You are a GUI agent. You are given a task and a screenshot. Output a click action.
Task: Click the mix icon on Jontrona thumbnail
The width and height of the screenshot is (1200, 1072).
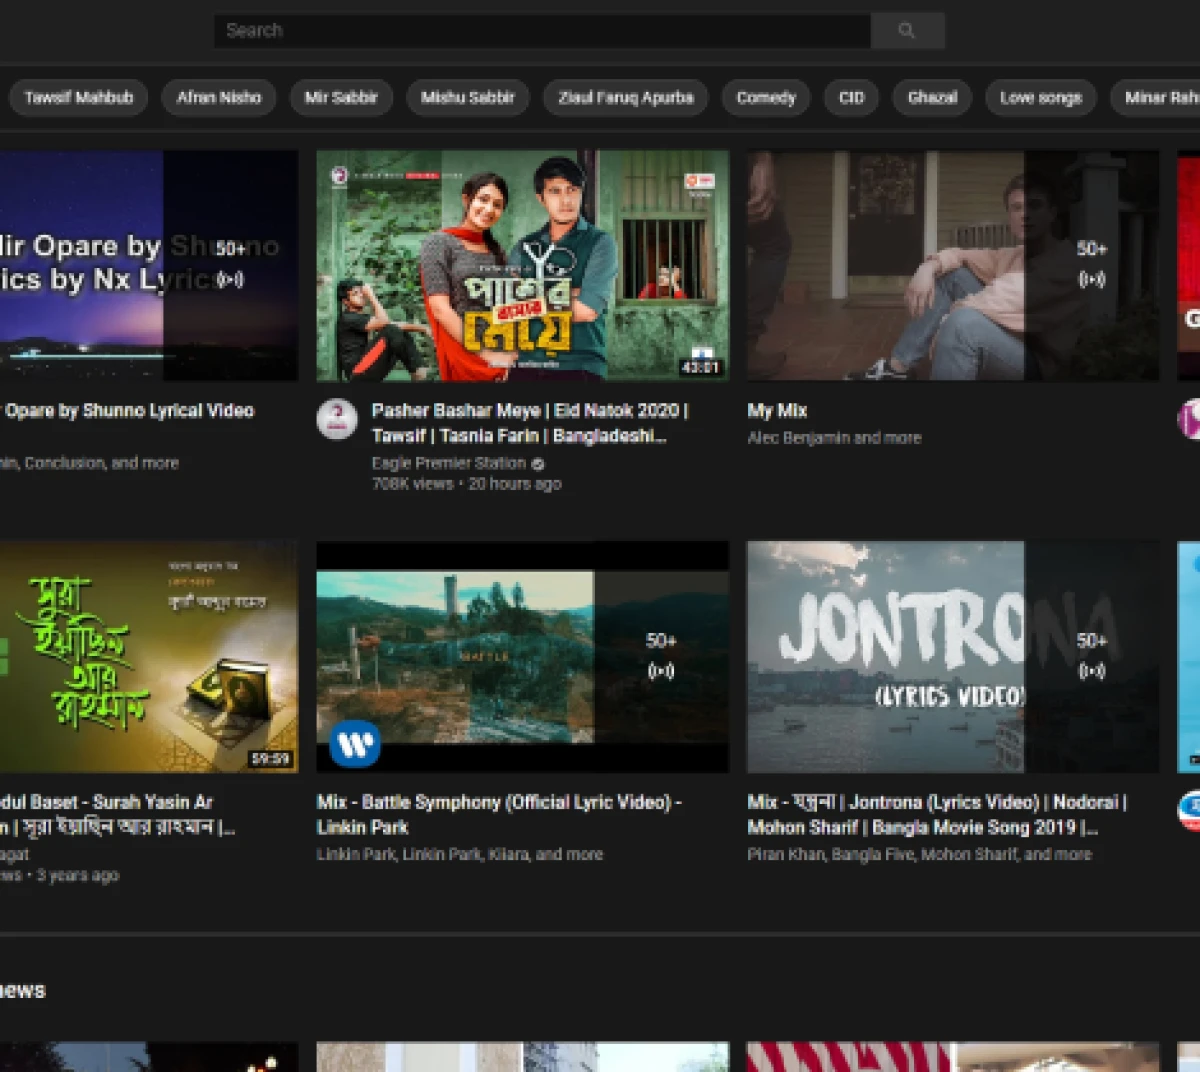1091,671
